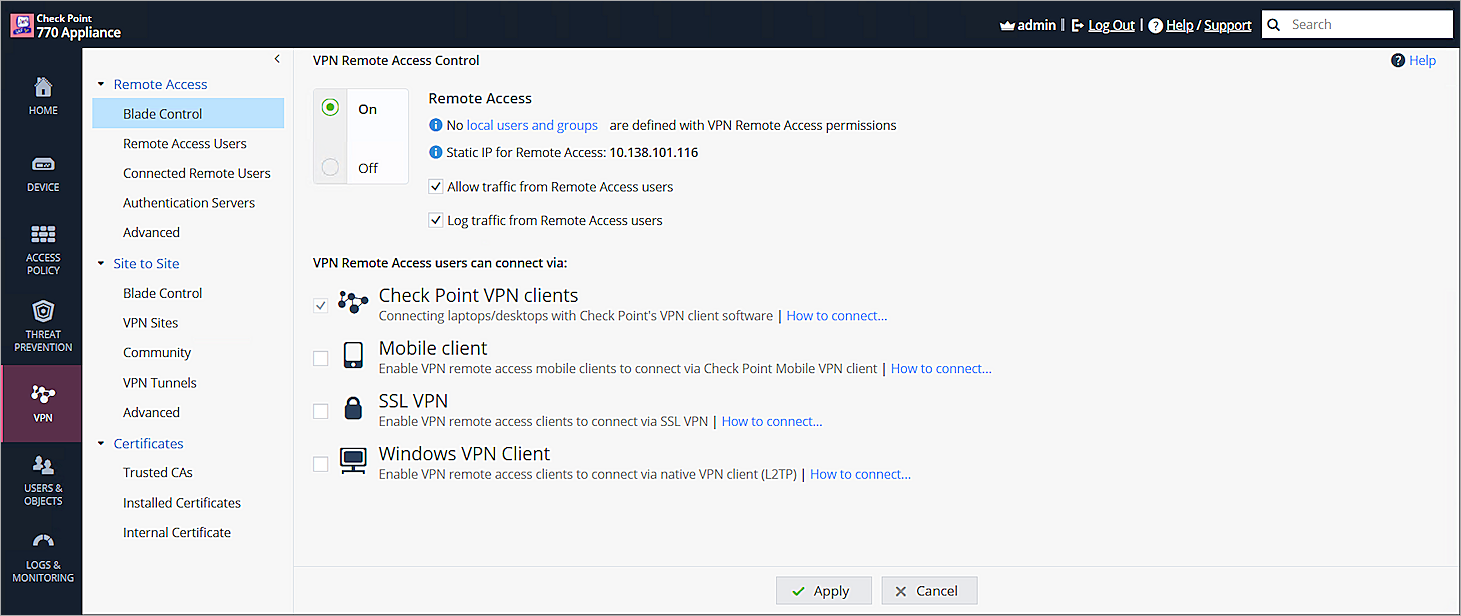Uncheck Allow traffic from Remote Access users
Image resolution: width=1461 pixels, height=616 pixels.
[x=435, y=186]
